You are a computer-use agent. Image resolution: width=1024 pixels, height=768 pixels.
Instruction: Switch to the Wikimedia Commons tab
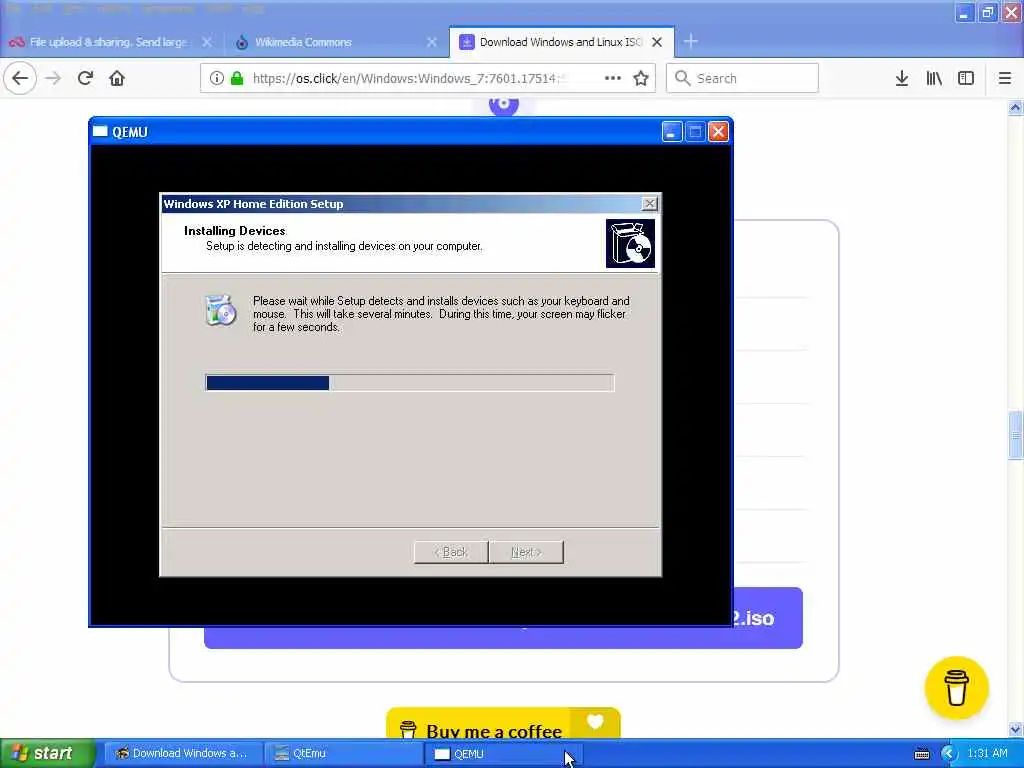point(337,42)
